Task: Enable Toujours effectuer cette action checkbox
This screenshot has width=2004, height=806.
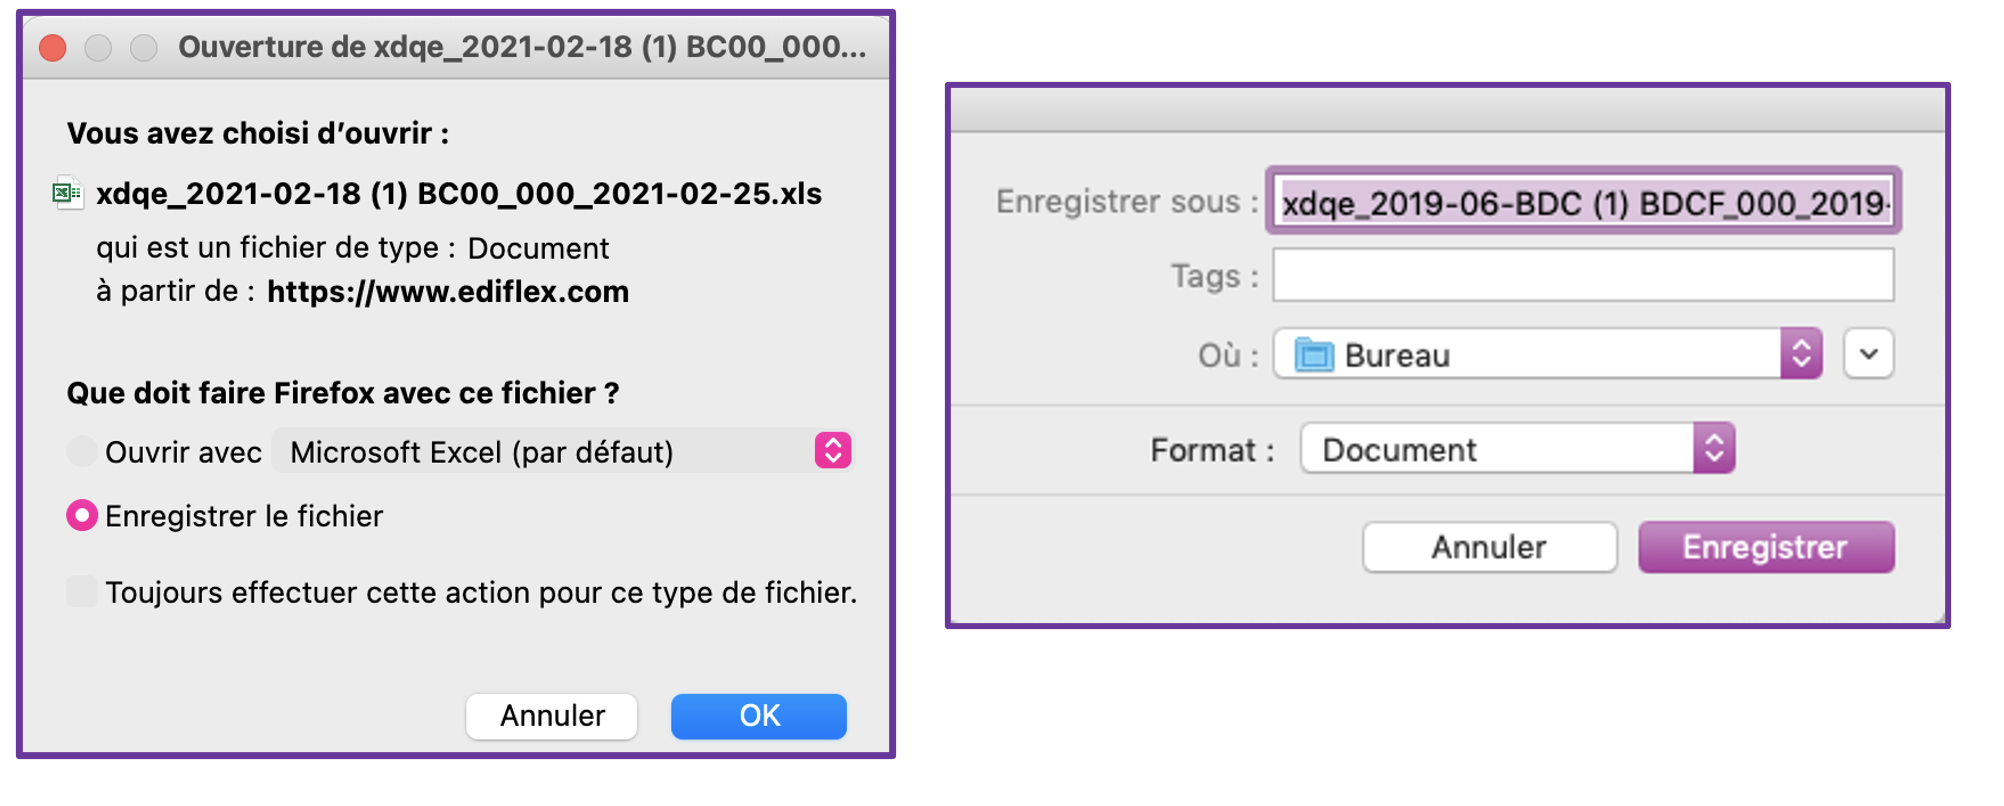Action: click(81, 592)
